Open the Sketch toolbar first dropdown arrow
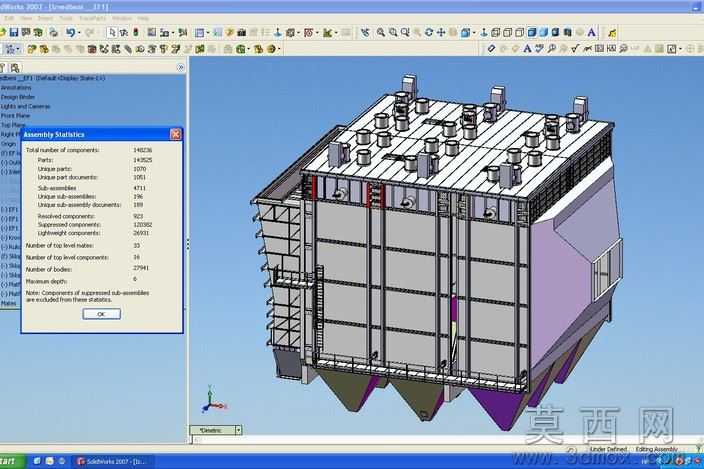704x469 pixels. pyautogui.click(x=18, y=49)
